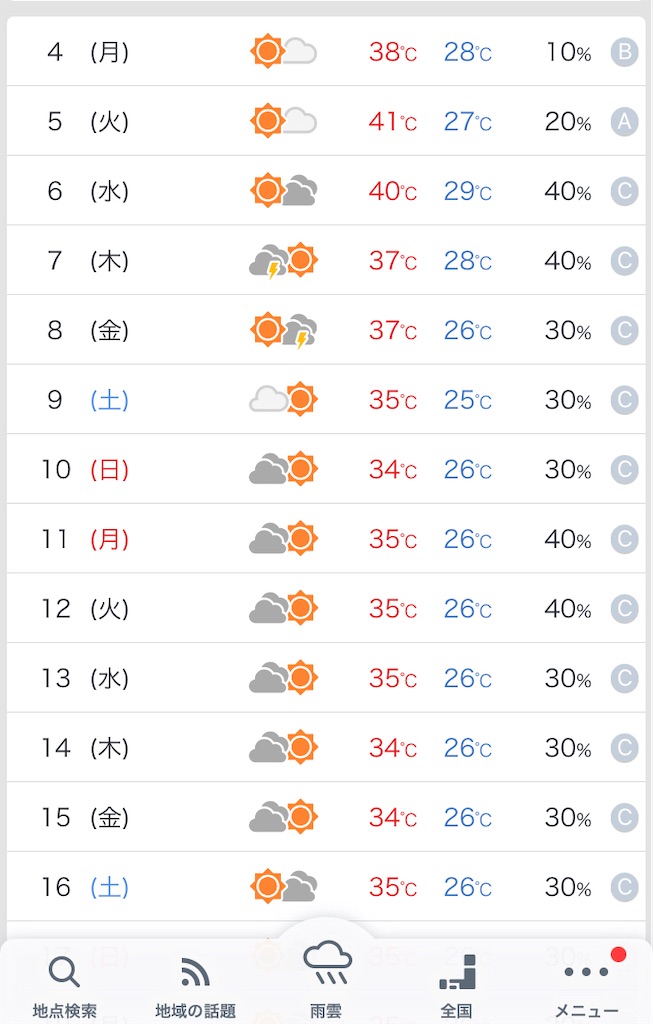Open 地域の話題 feed icon
The width and height of the screenshot is (653, 1024).
(x=195, y=987)
